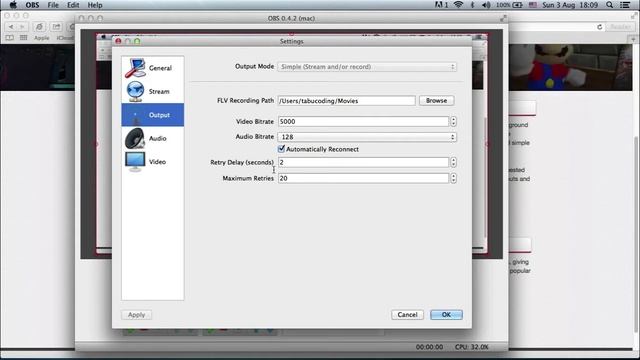Click the volume icon in menu bar
640x360 pixels.
pos(486,5)
